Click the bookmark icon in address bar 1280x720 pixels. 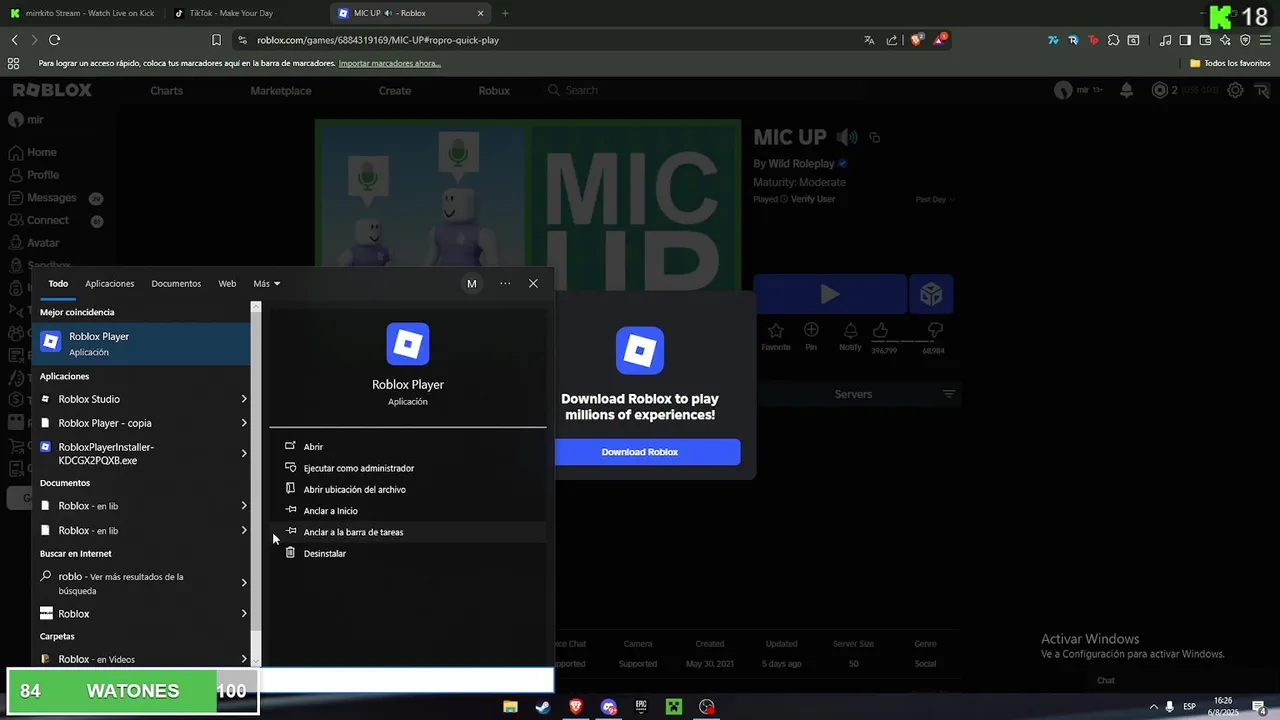click(216, 40)
